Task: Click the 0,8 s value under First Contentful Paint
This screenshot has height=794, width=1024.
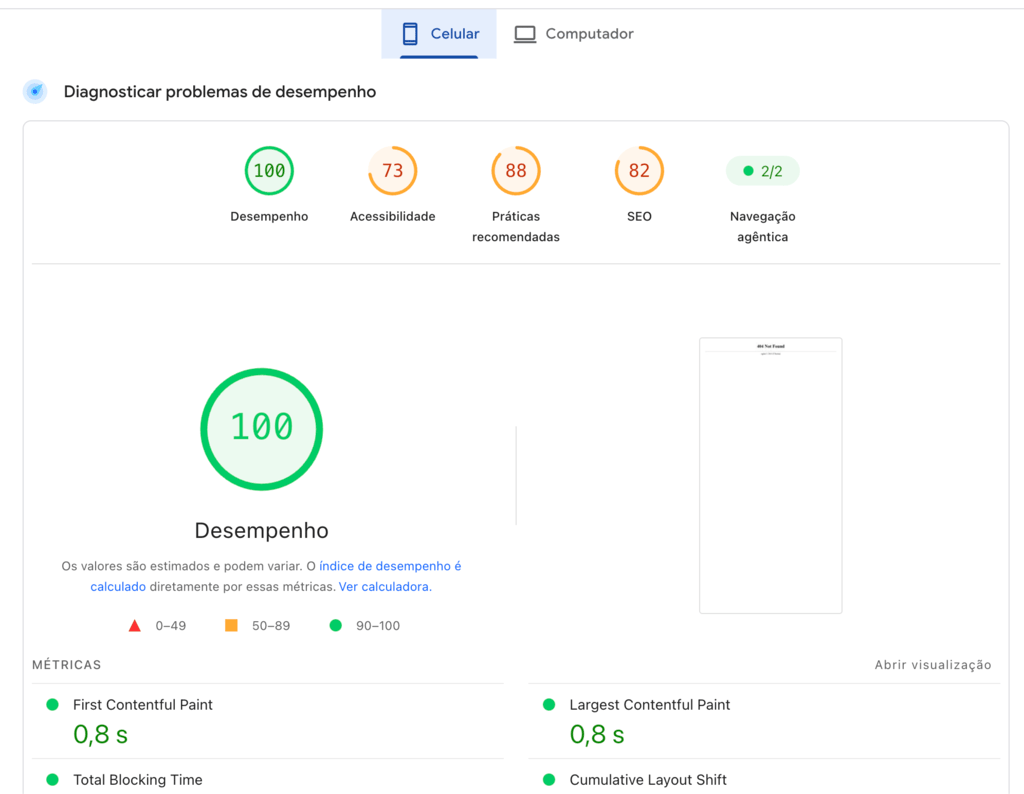Action: 101,735
